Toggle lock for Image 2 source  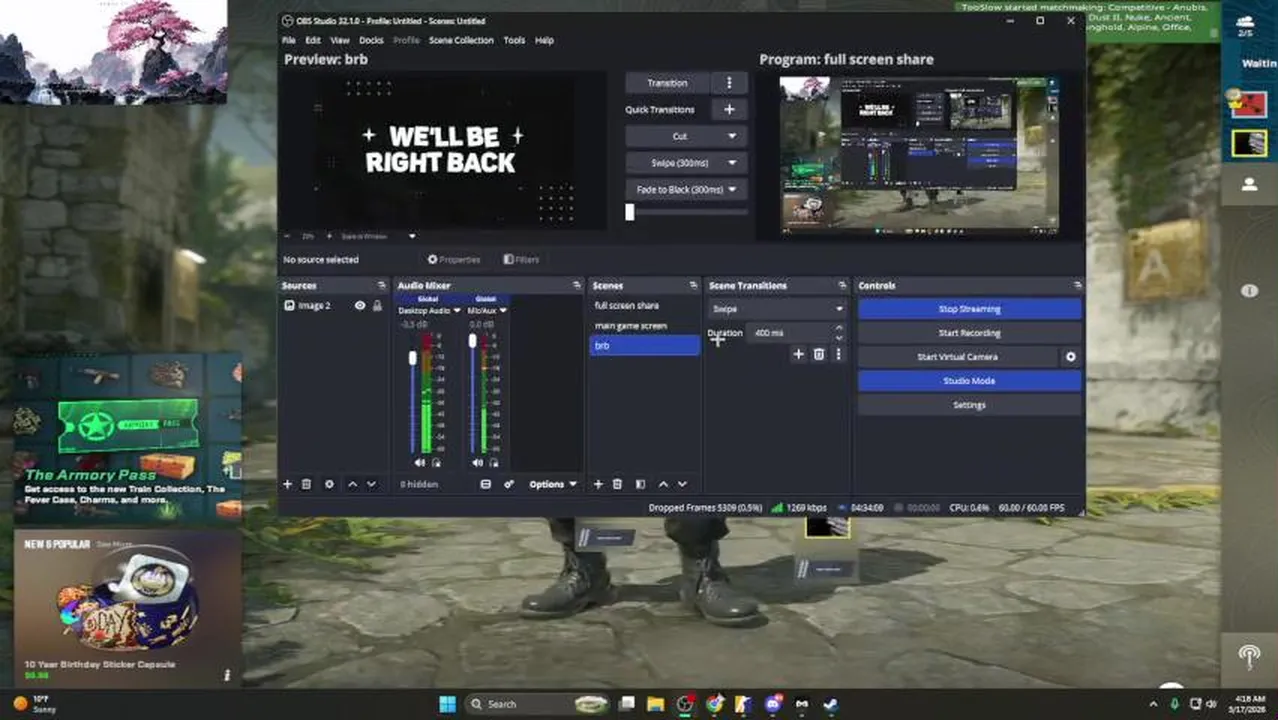click(377, 305)
